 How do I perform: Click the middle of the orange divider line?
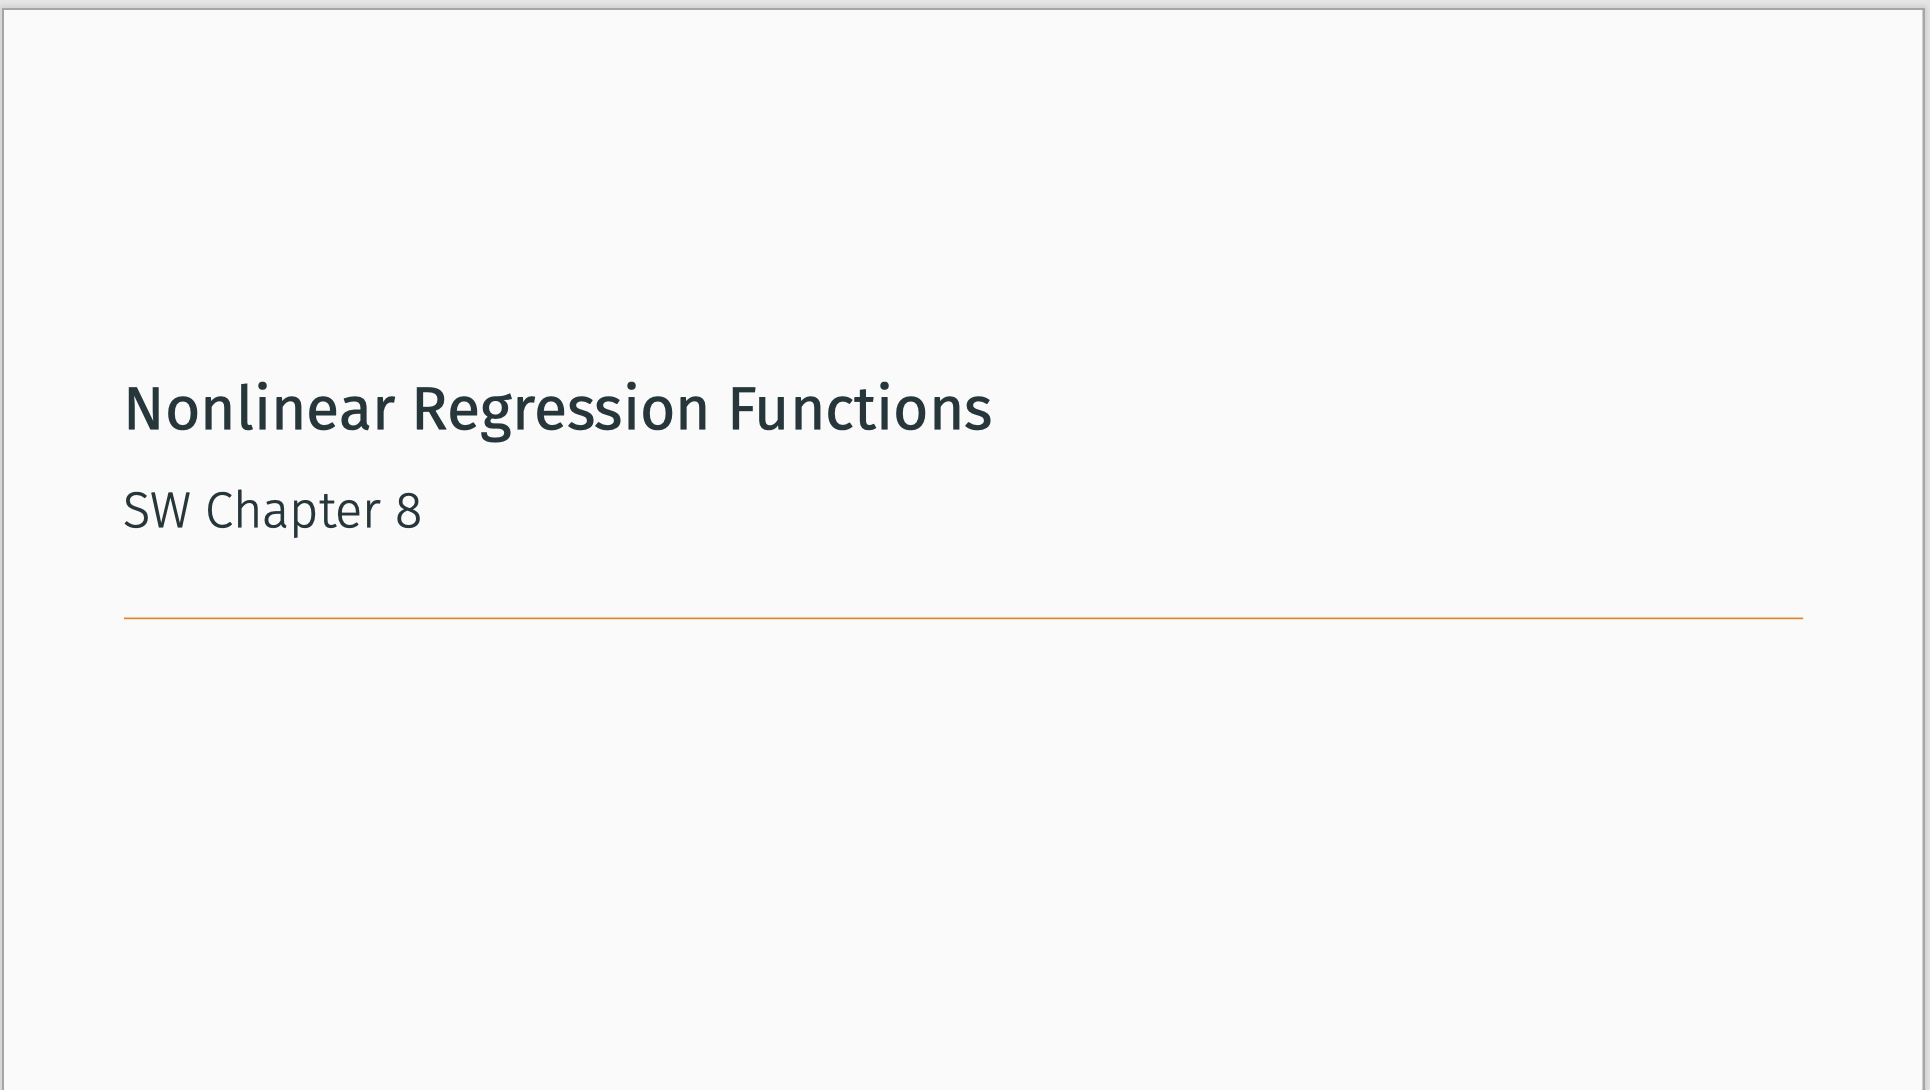point(963,618)
